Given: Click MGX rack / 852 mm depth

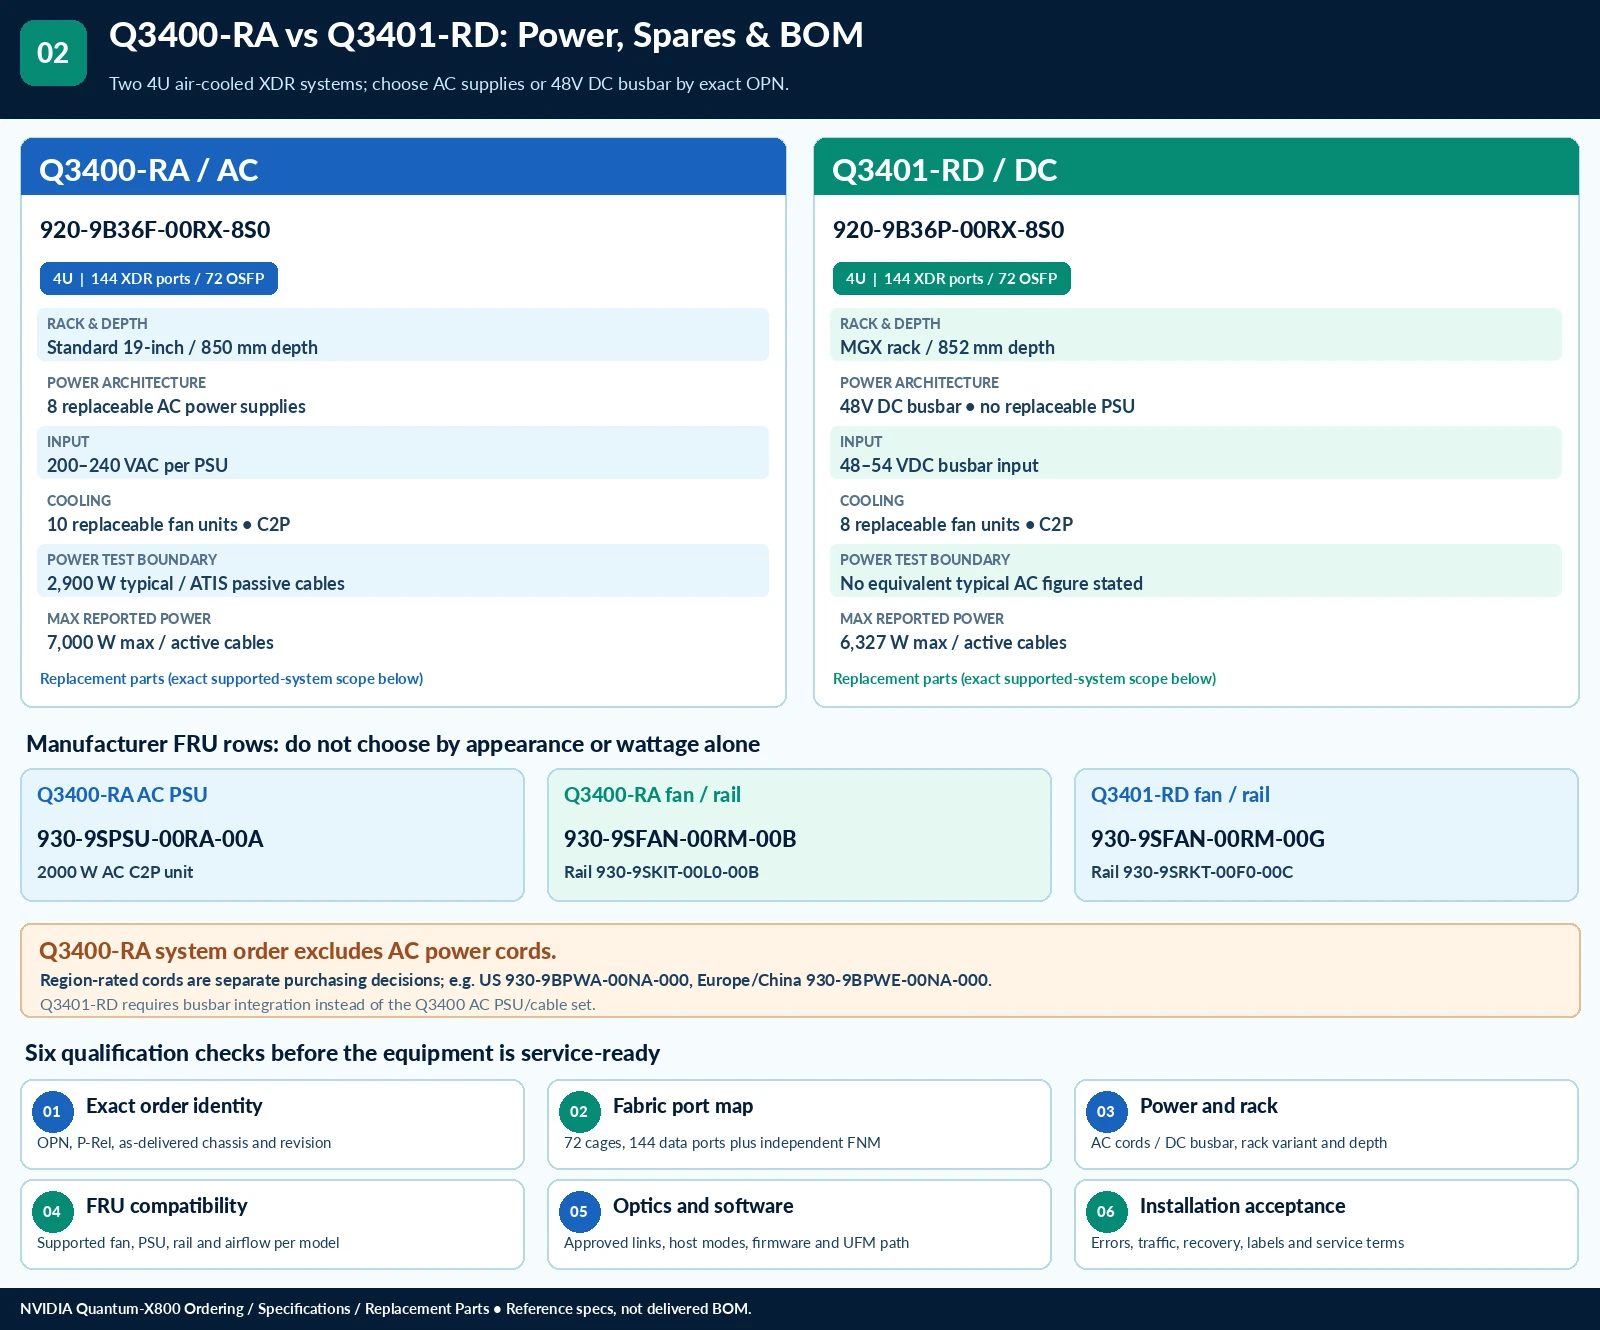Looking at the screenshot, I should 947,348.
